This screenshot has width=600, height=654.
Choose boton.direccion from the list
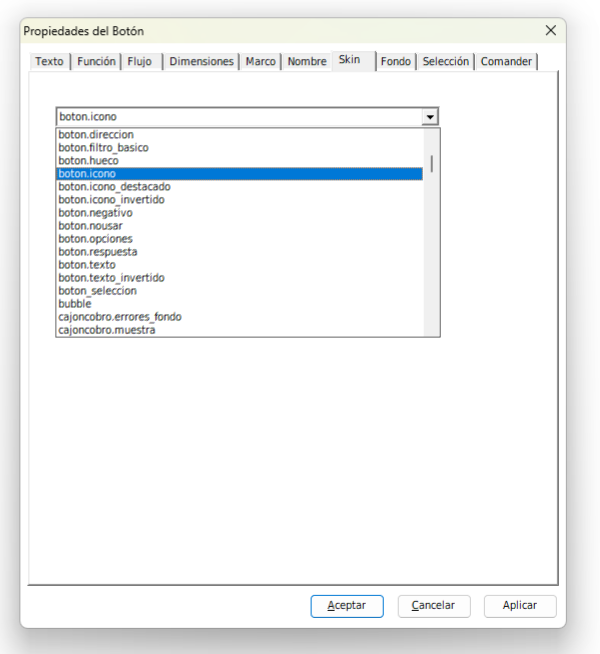tap(240, 135)
